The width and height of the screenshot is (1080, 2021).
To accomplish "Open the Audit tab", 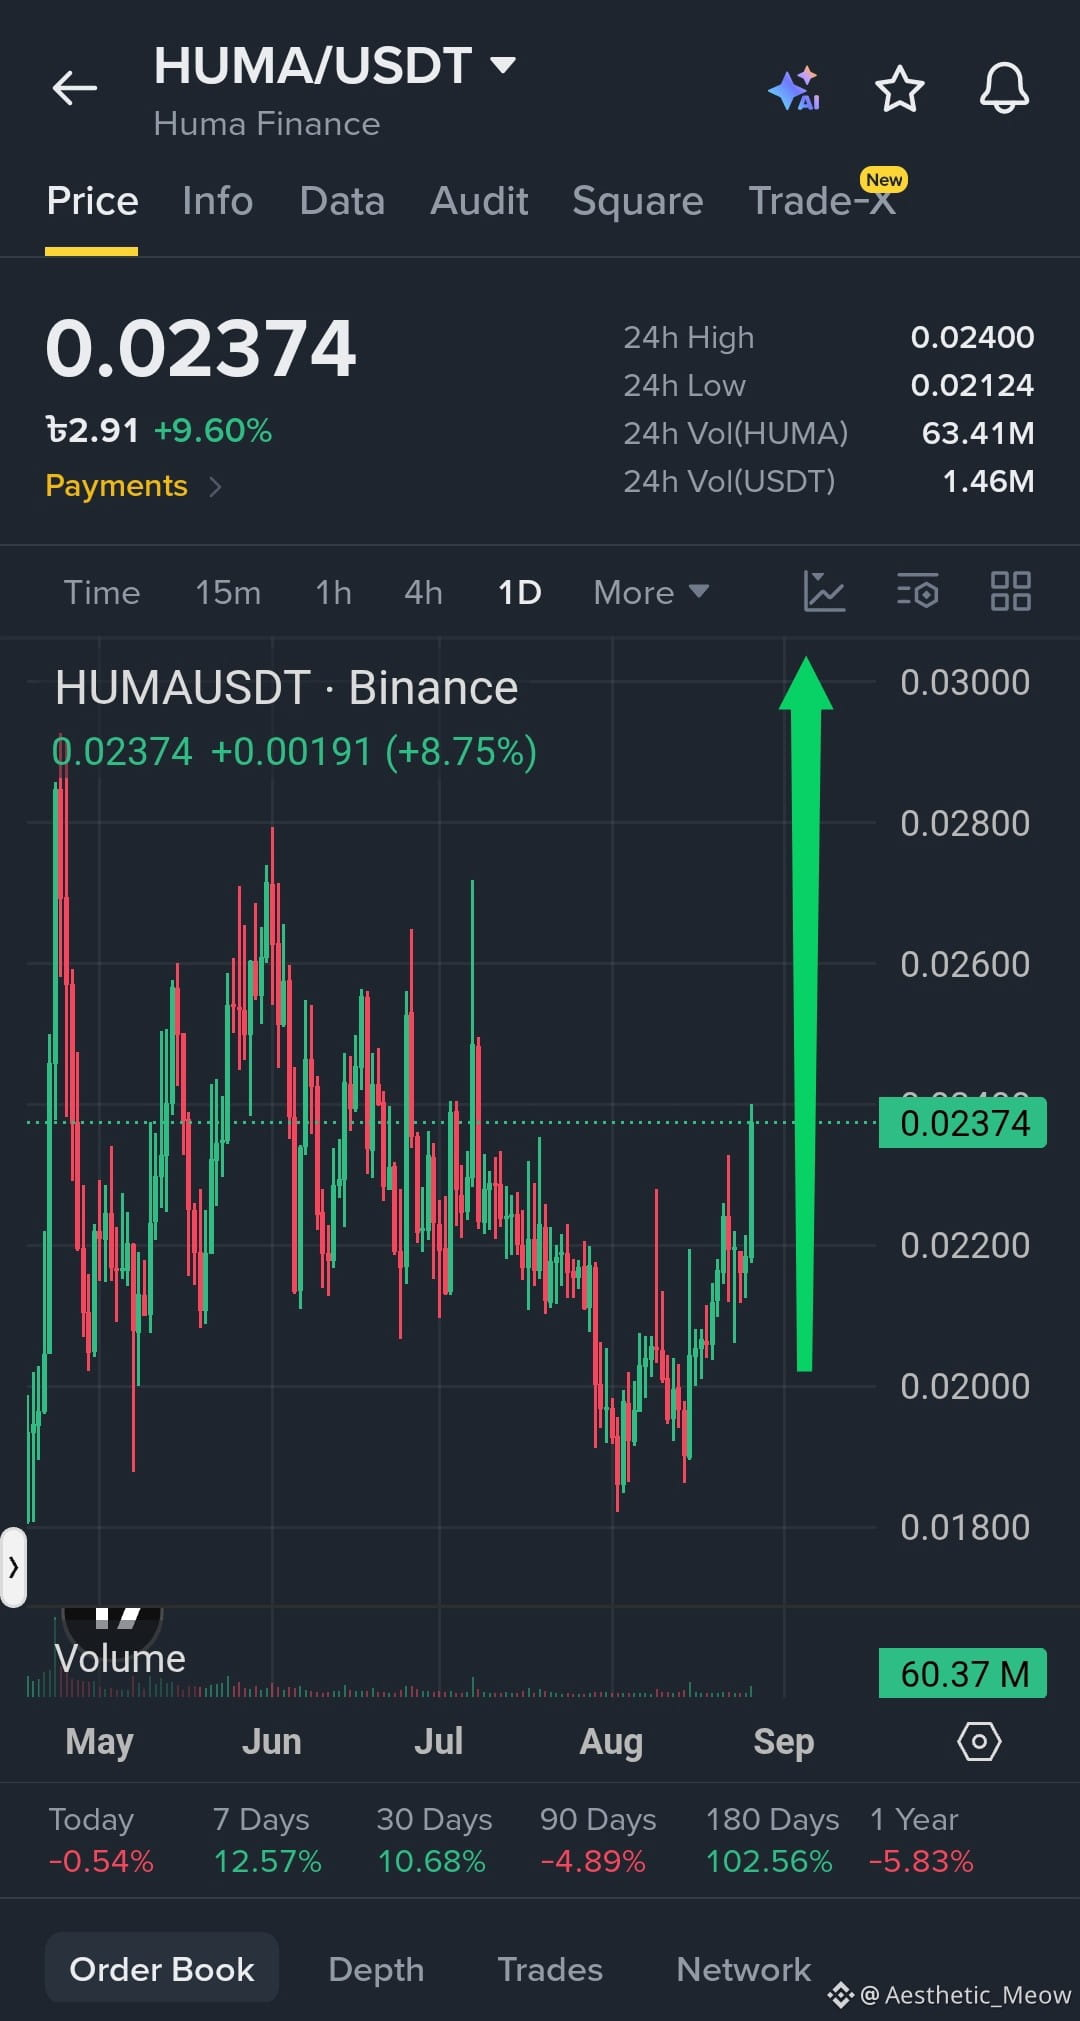I will click(479, 201).
